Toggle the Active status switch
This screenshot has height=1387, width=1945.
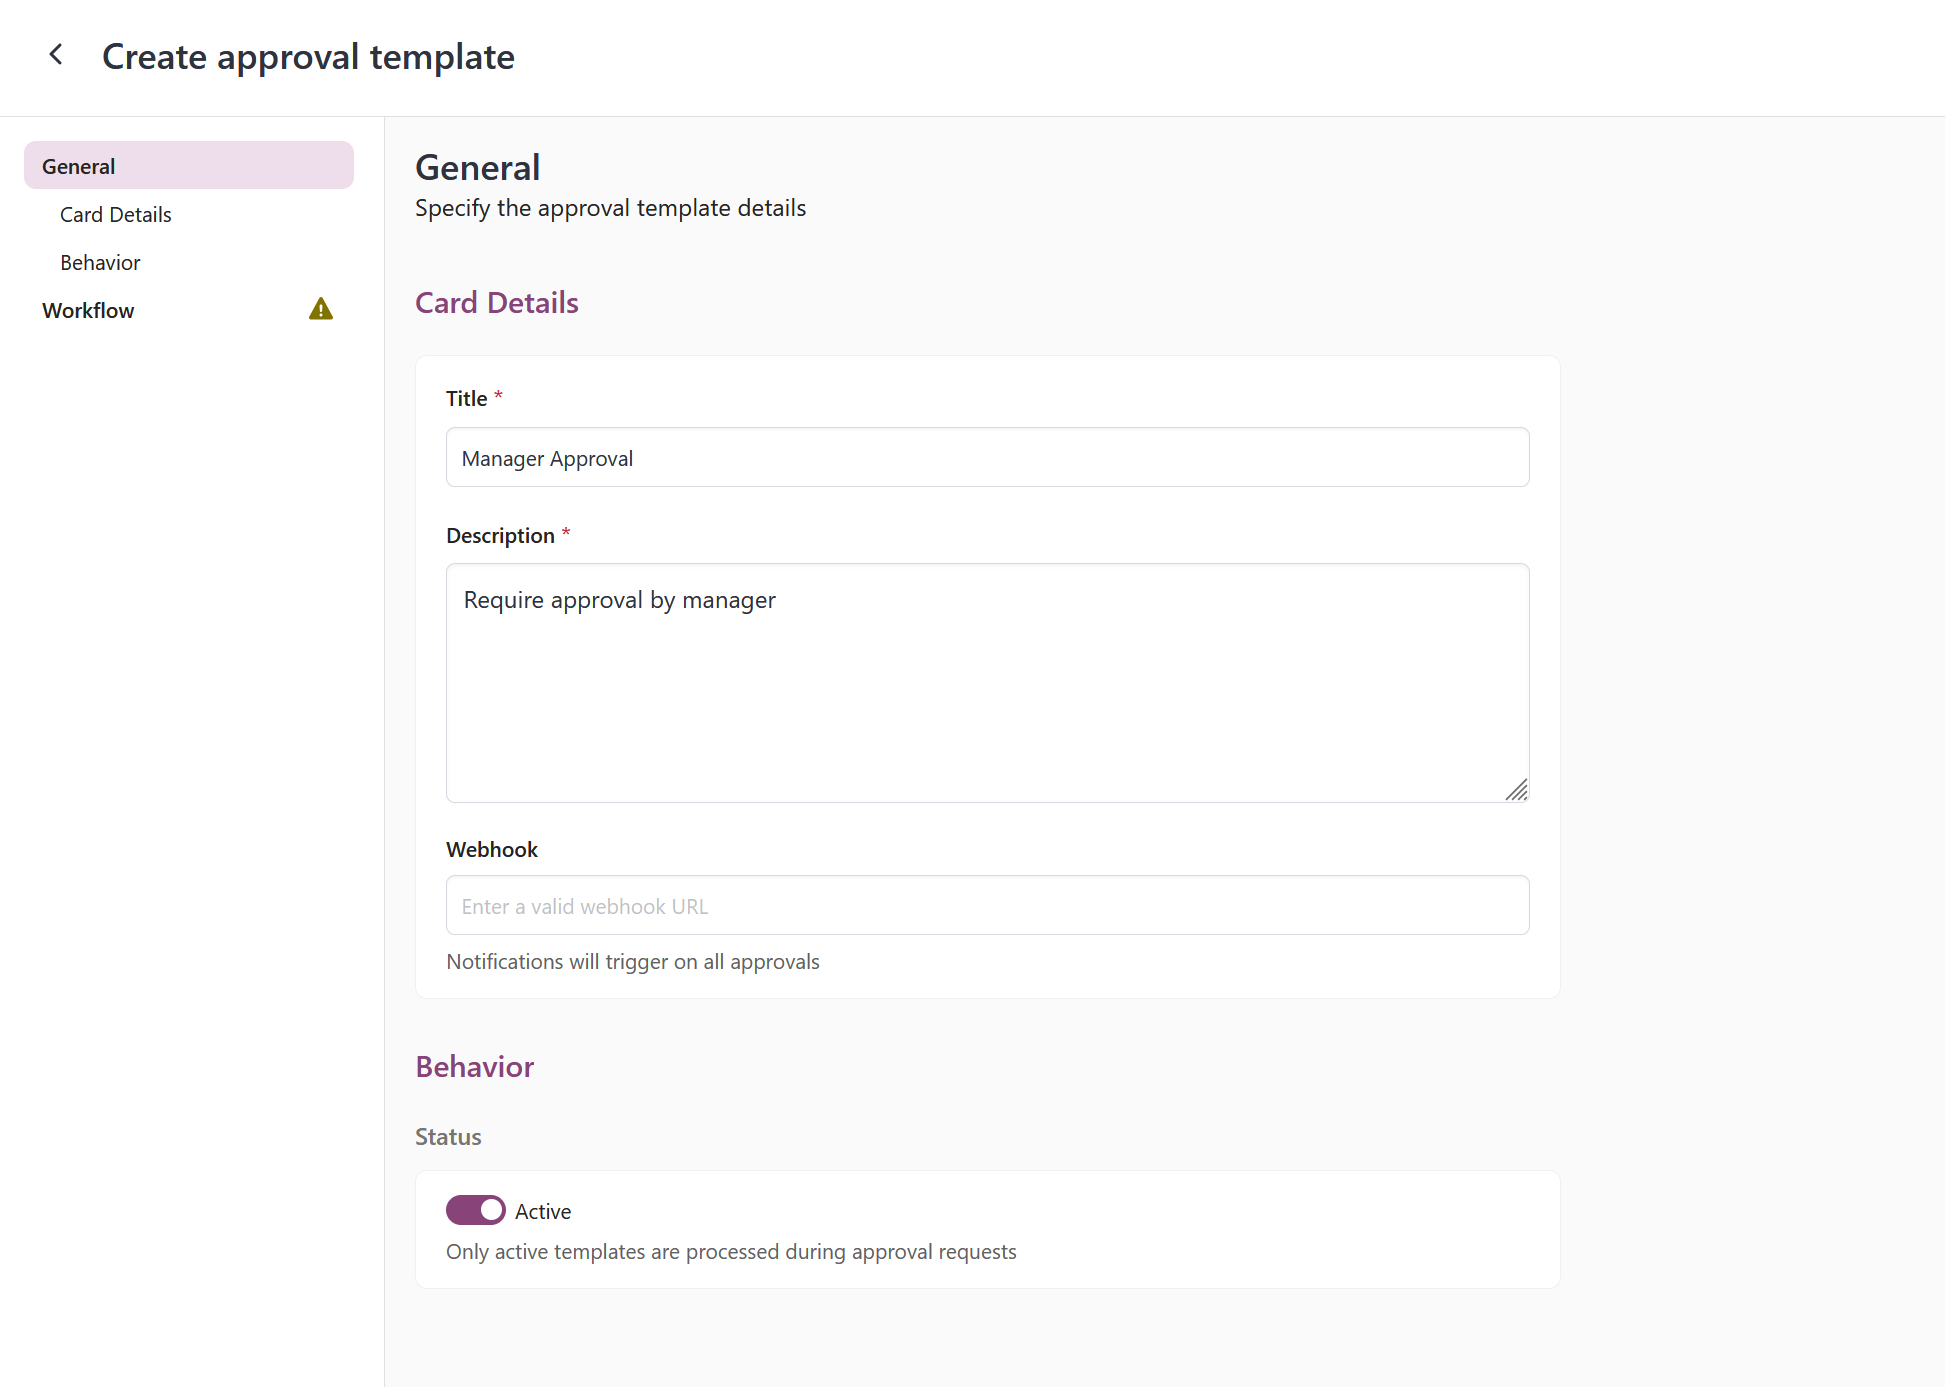[476, 1210]
